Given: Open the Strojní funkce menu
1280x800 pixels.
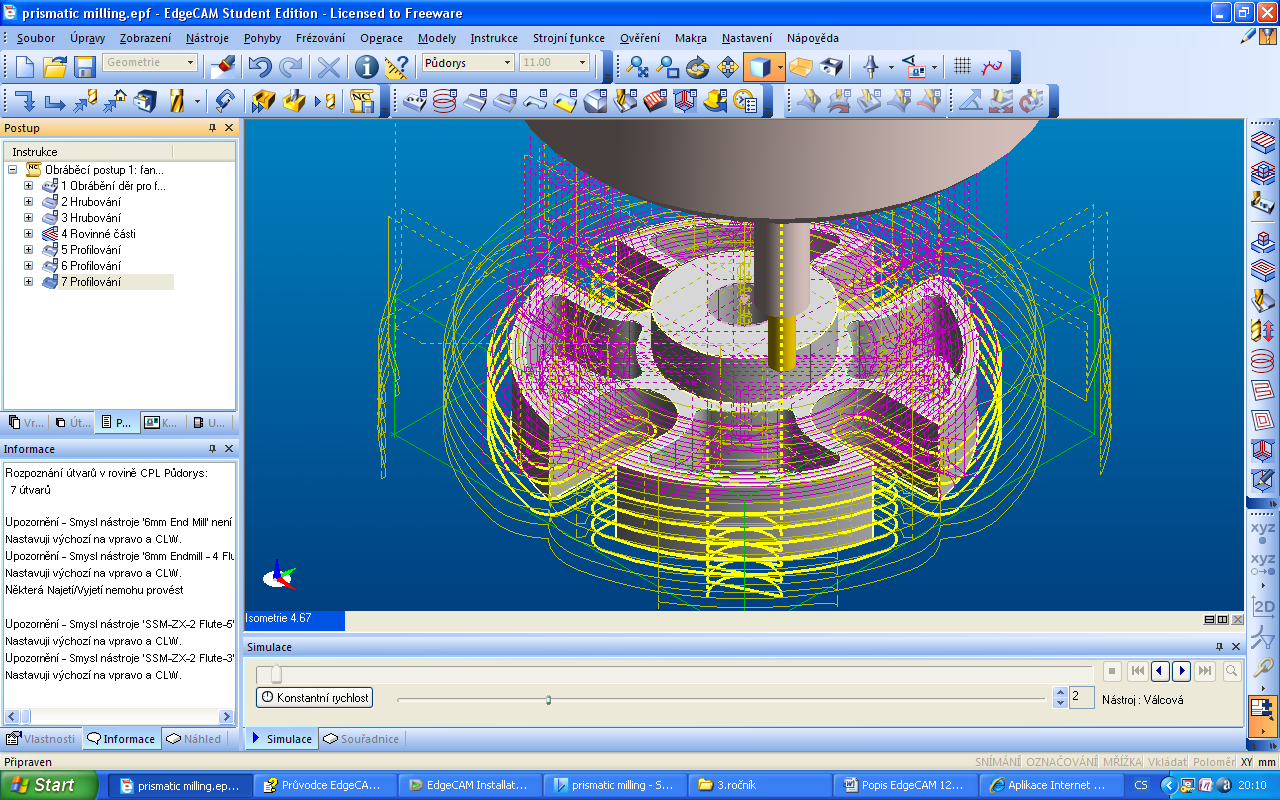Looking at the screenshot, I should pyautogui.click(x=568, y=38).
